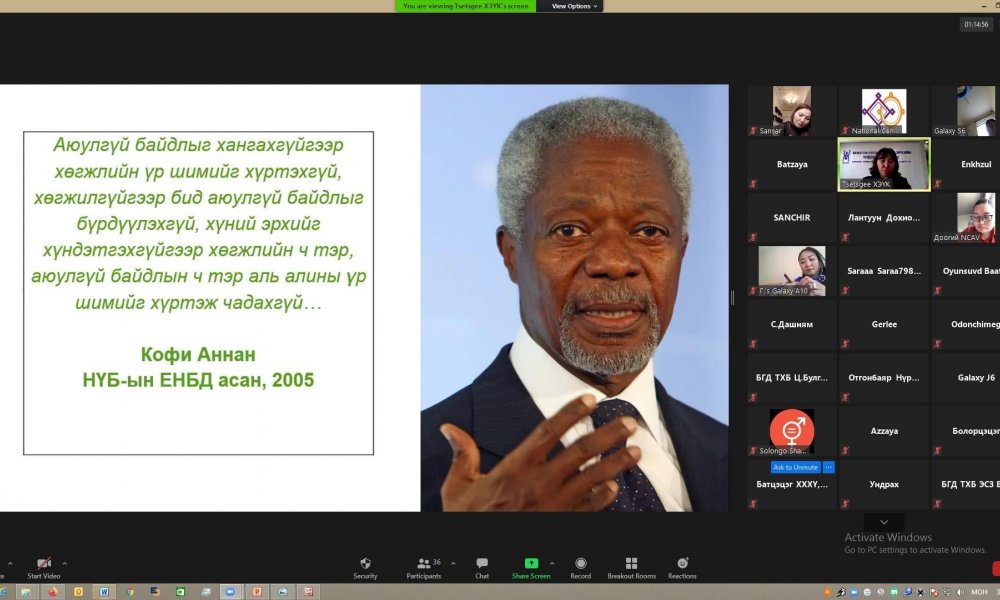Expand the Participants options arrow

(453, 564)
